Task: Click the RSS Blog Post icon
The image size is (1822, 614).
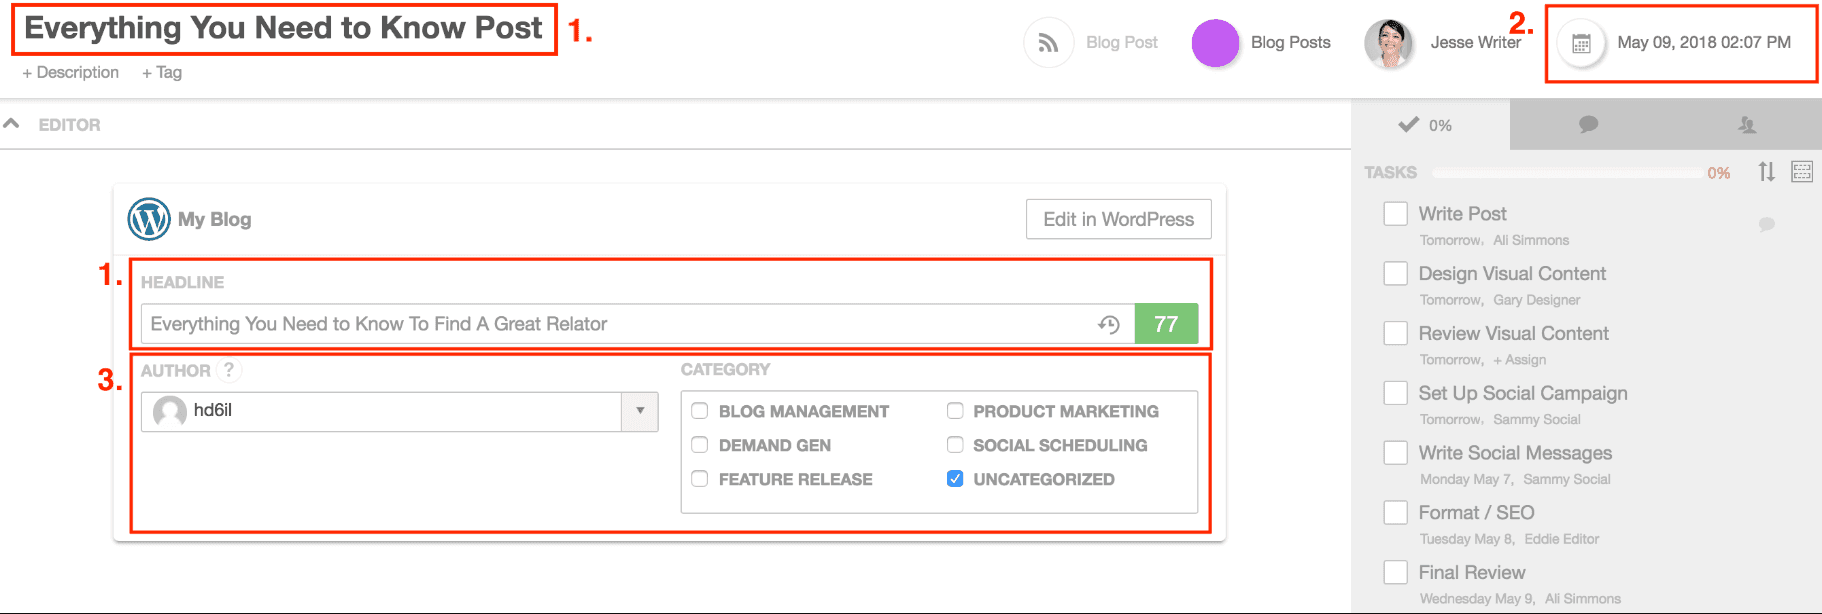Action: coord(1048,43)
